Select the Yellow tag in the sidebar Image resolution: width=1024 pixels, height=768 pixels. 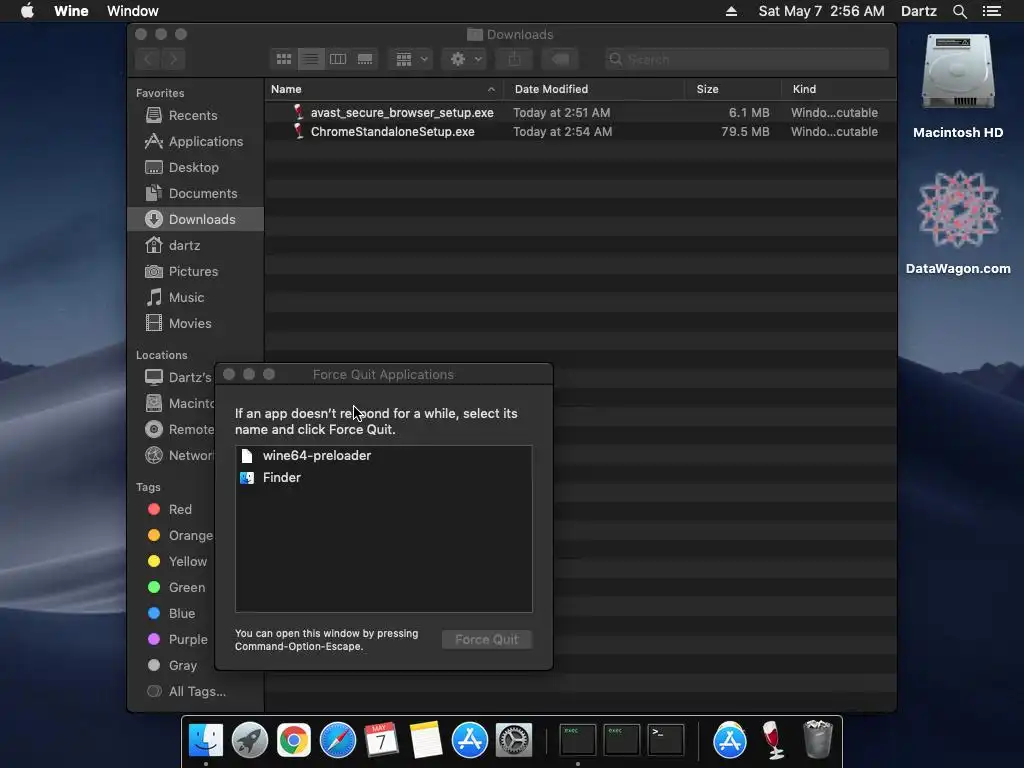coord(178,562)
